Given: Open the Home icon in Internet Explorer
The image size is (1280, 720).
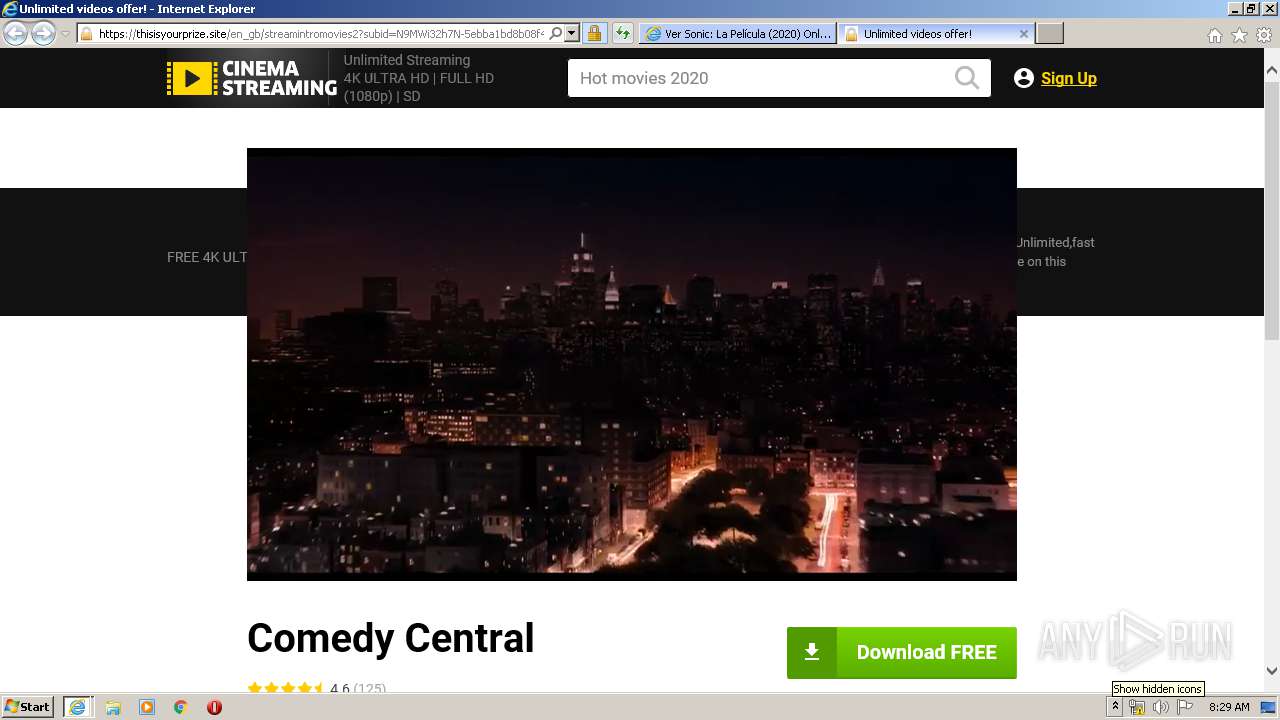Looking at the screenshot, I should (x=1214, y=35).
